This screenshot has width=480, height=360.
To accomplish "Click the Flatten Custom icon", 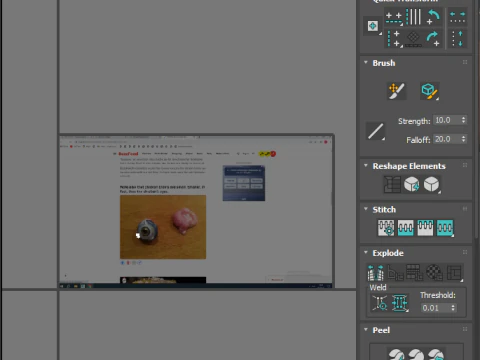I will click(x=454, y=273).
